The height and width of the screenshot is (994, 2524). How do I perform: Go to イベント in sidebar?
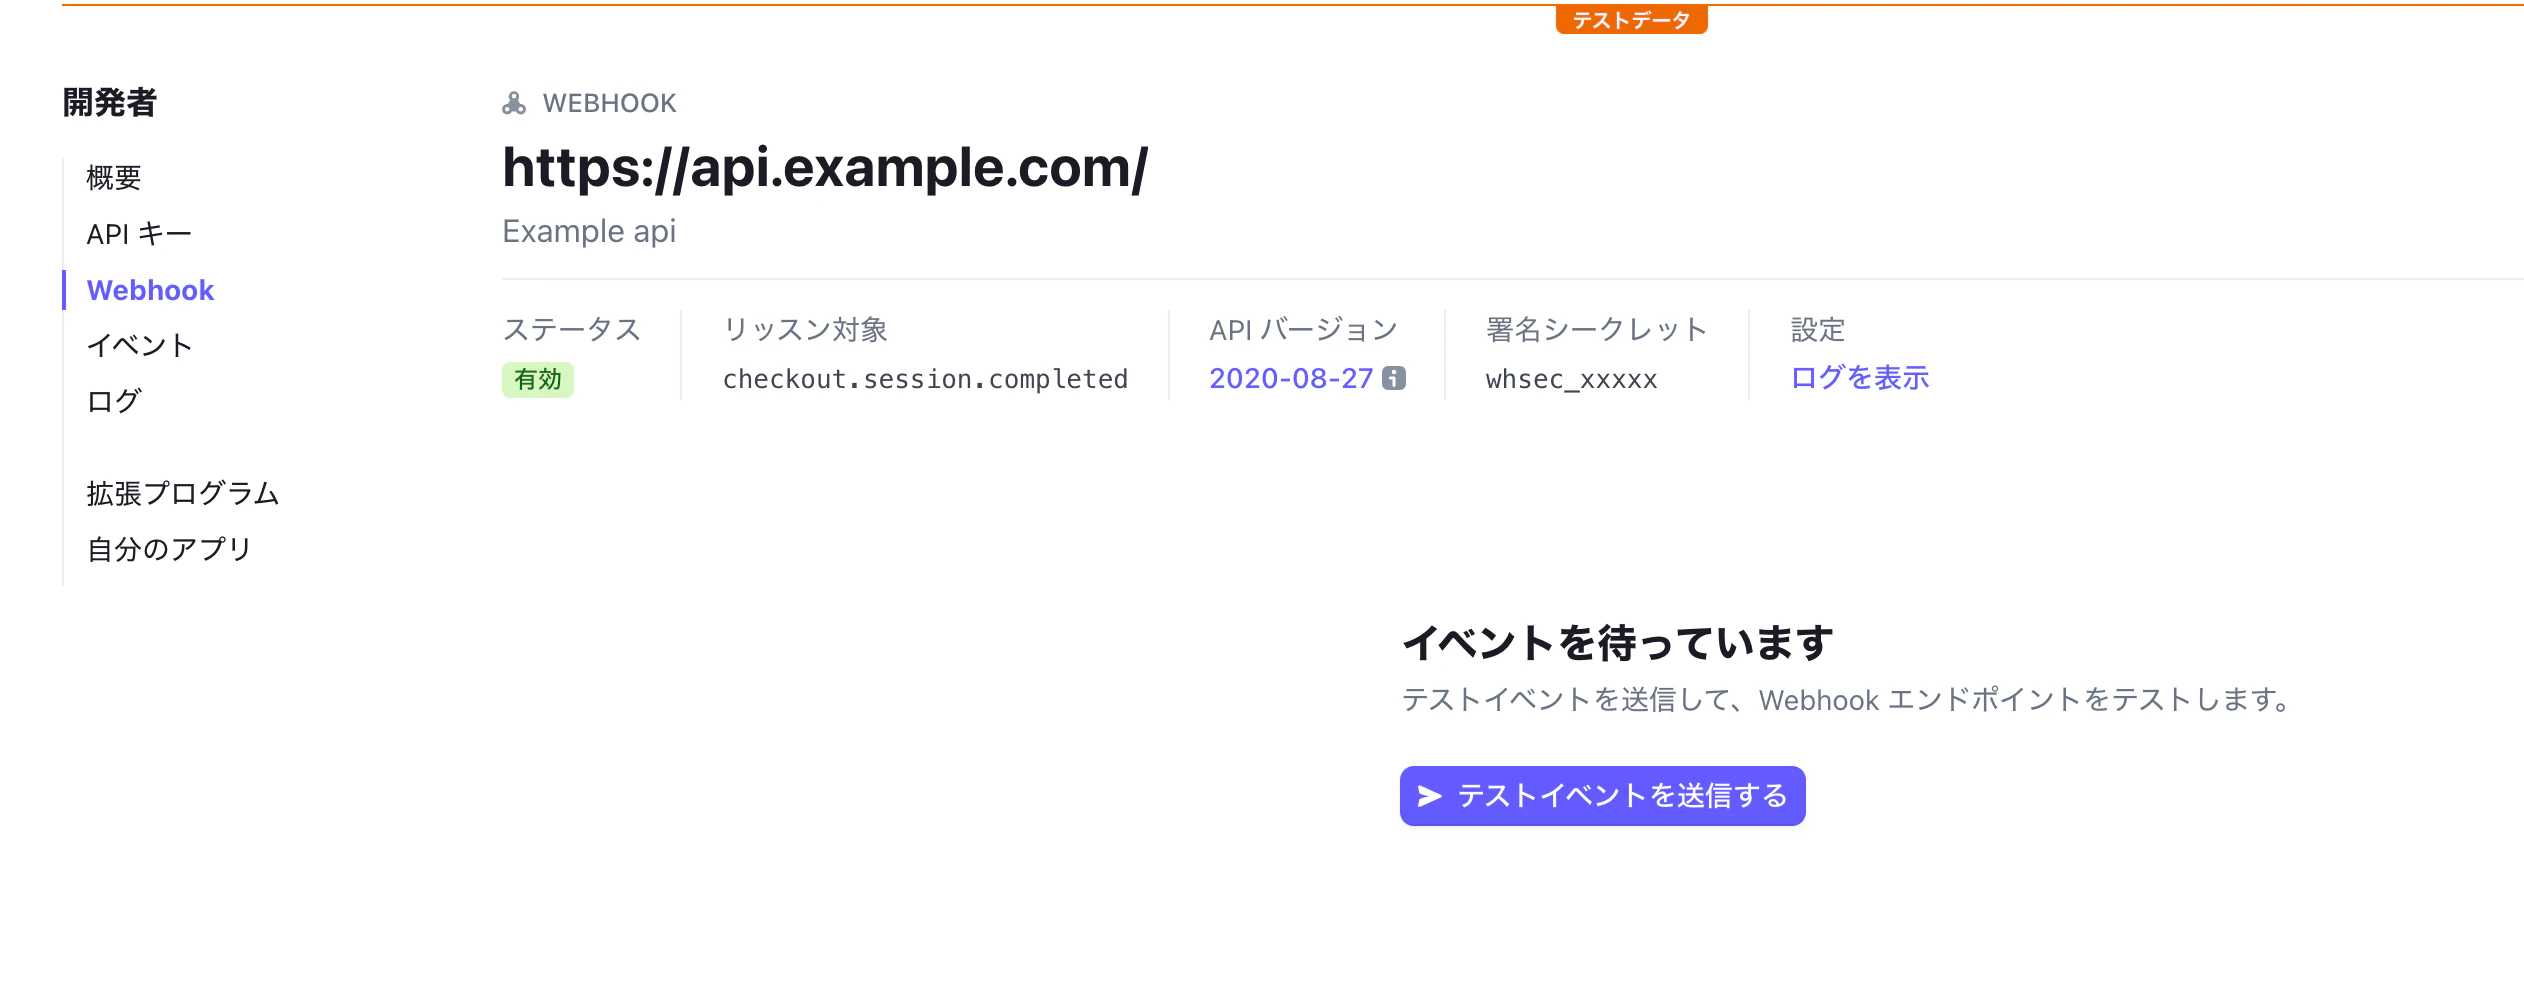click(140, 346)
